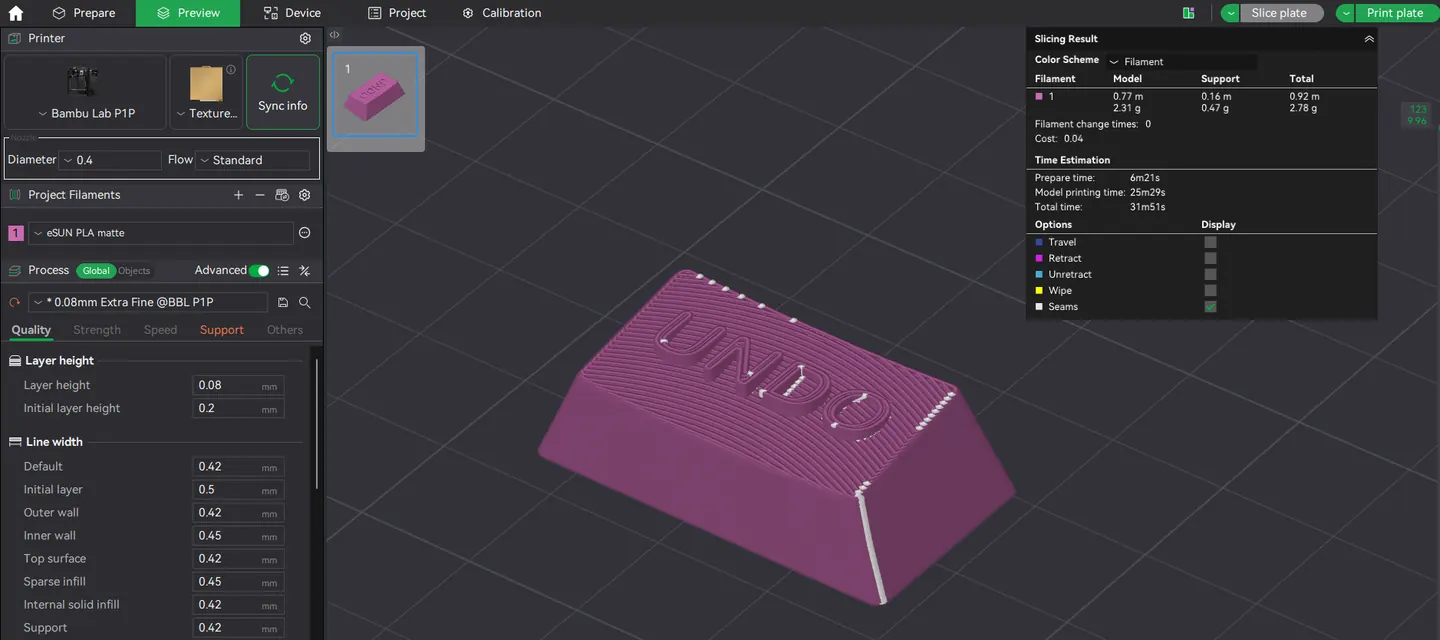Viewport: 1440px width, 640px height.
Task: Open process settings list icon
Action: 283,271
